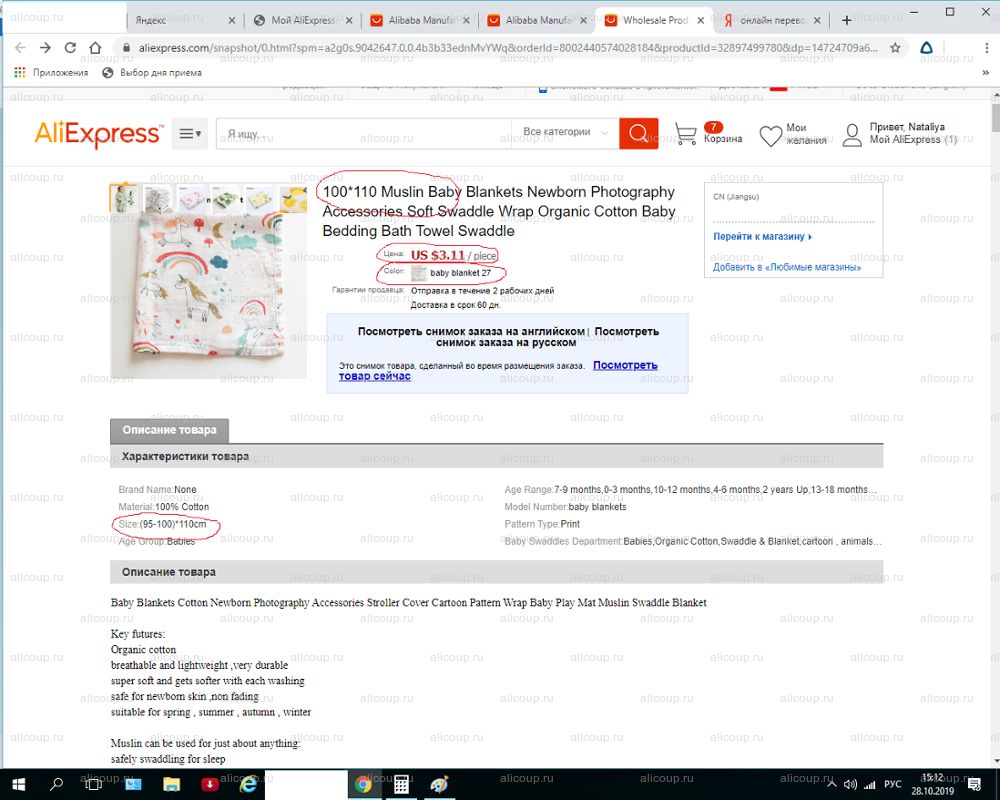Click the Перейти к магазину link
This screenshot has height=800, width=1000.
point(762,237)
